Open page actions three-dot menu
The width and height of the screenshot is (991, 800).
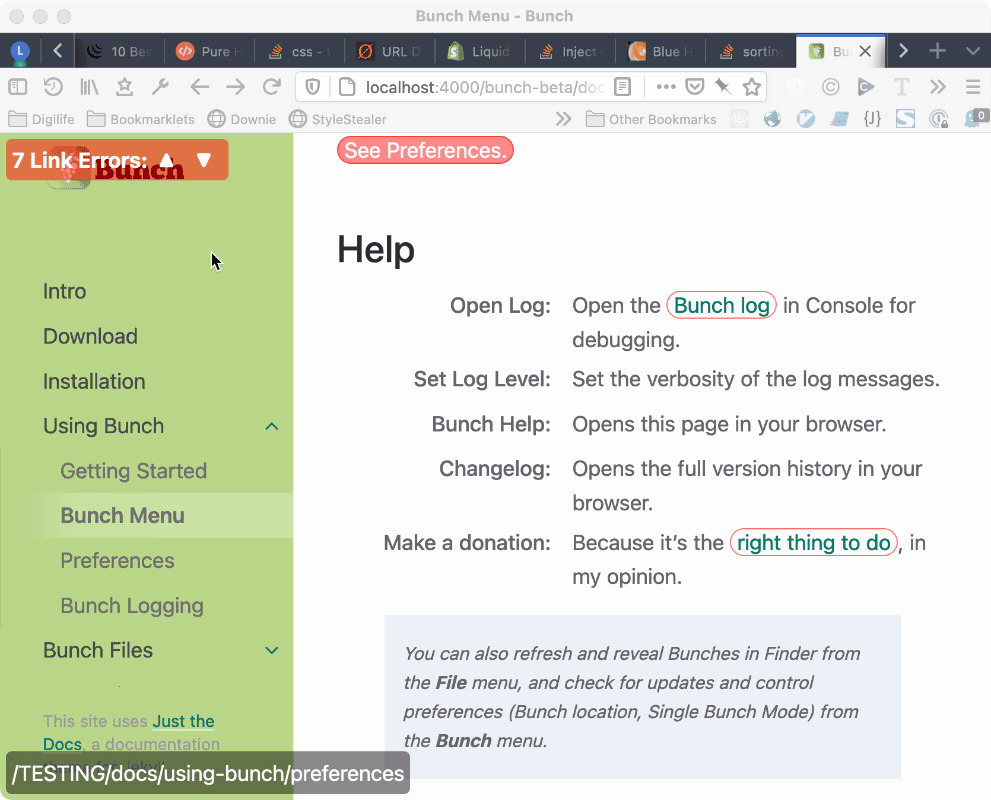666,87
